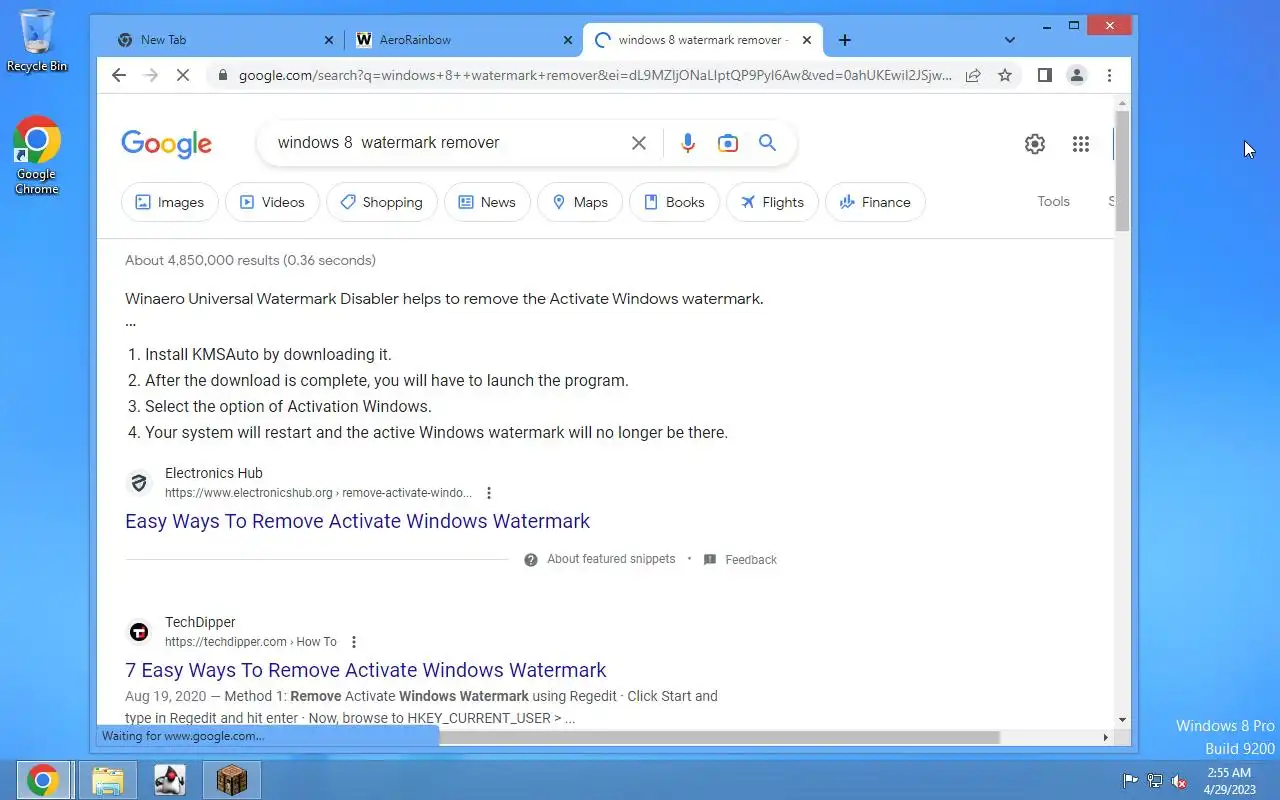
Task: Click the share page icon in address bar
Action: pyautogui.click(x=973, y=75)
